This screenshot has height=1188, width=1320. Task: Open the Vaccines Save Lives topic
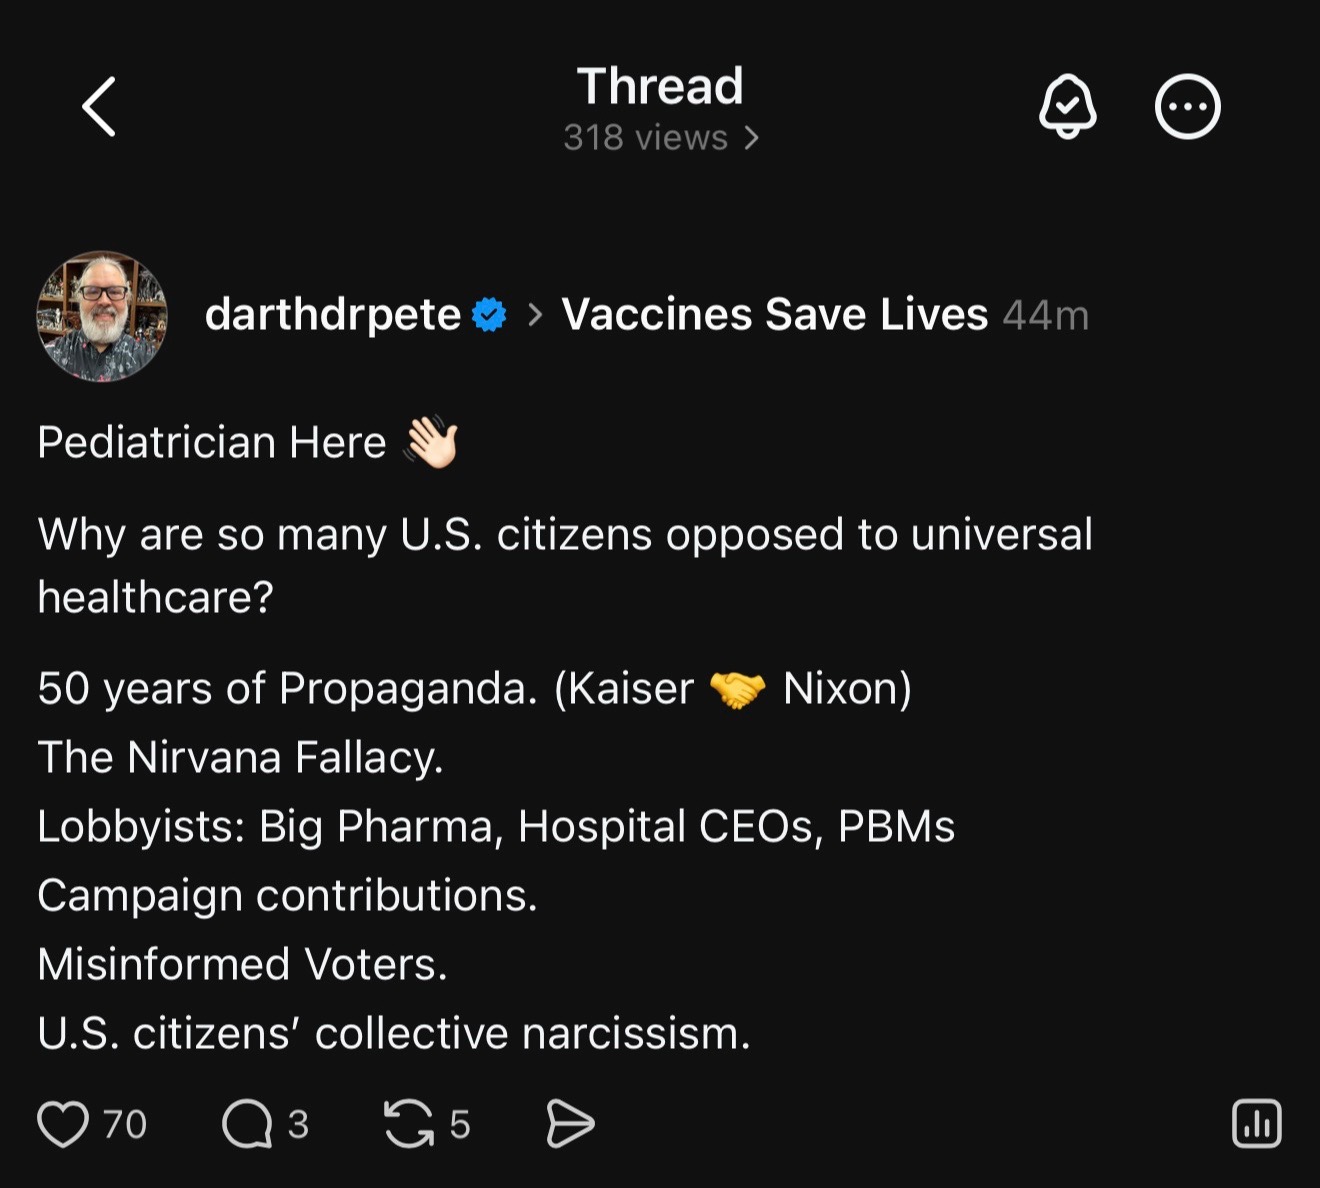coord(775,315)
